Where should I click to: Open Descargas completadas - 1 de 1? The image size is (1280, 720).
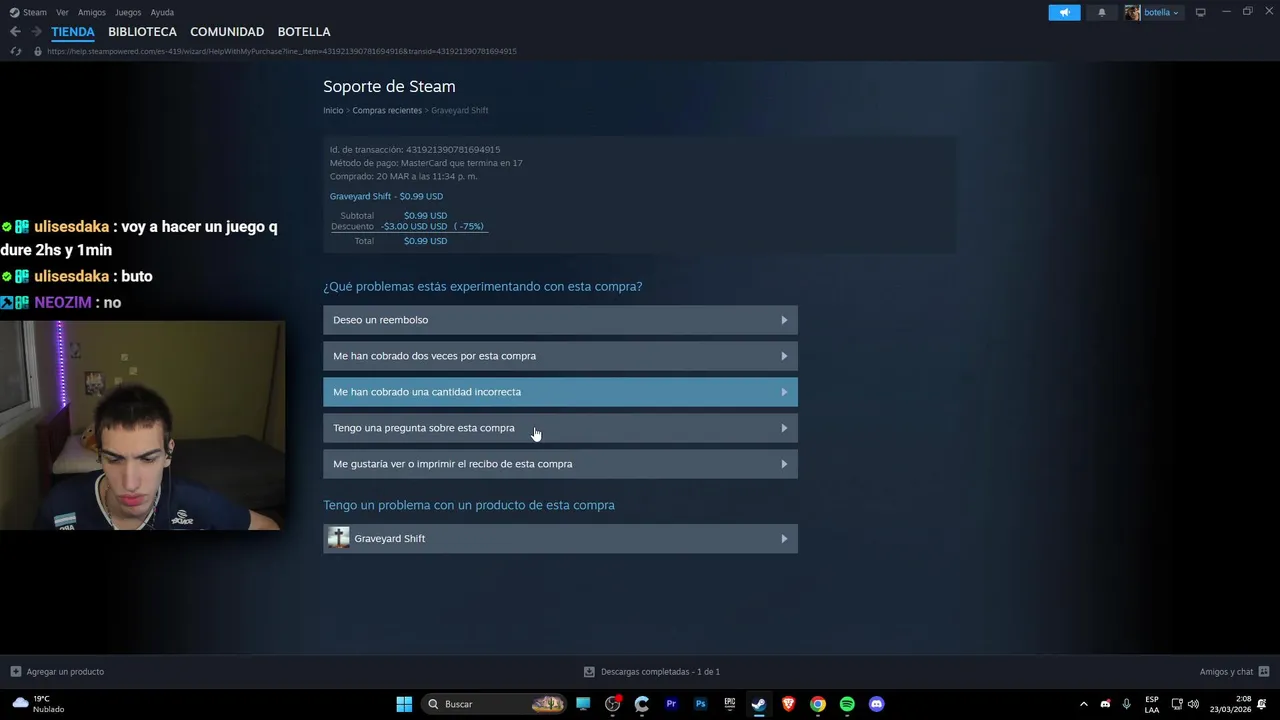tap(660, 672)
